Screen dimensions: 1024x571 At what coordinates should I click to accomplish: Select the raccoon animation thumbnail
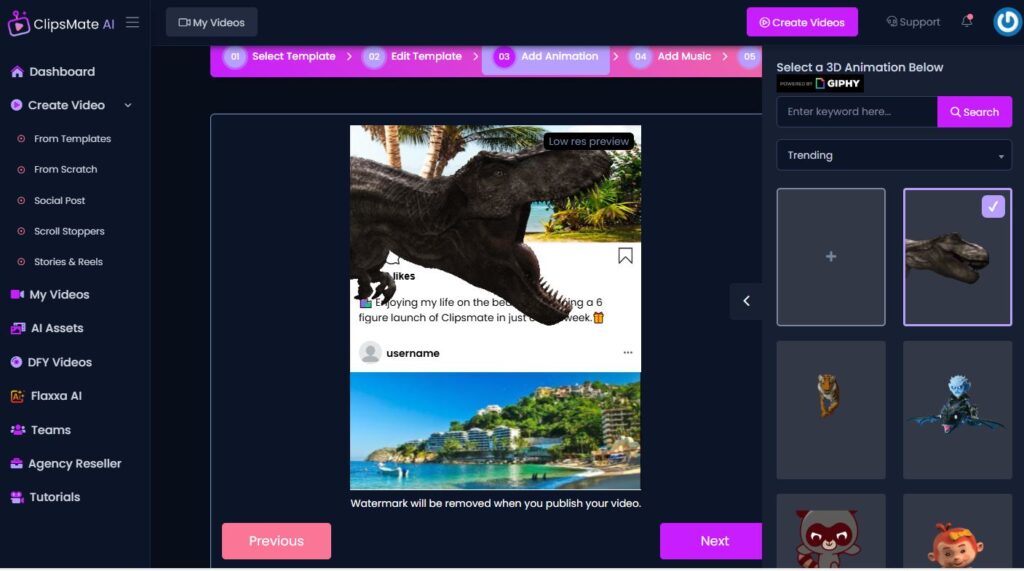(x=831, y=531)
